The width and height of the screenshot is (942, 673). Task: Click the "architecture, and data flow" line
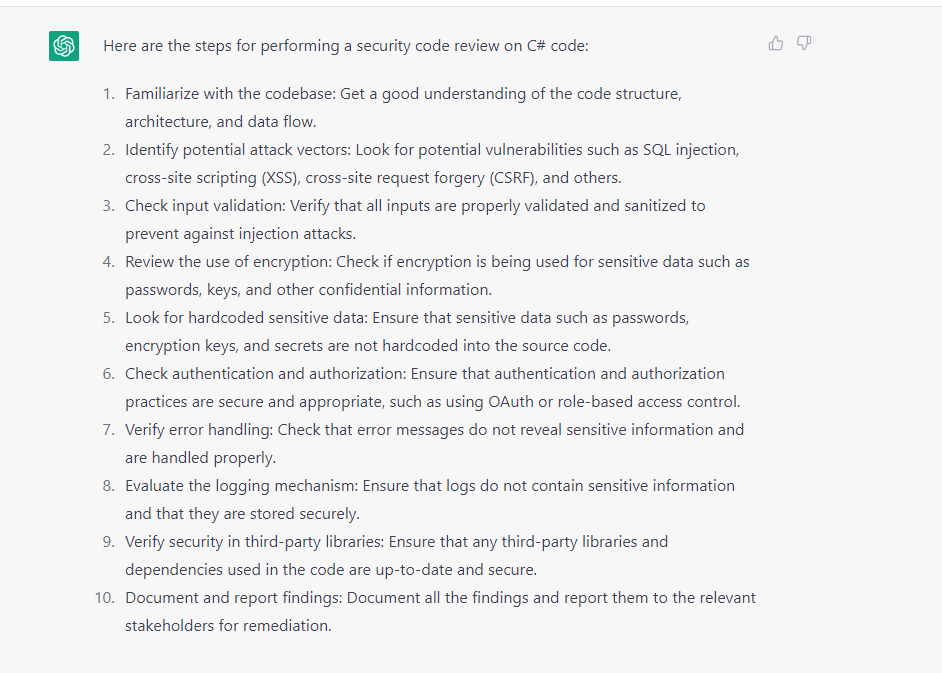(x=220, y=122)
